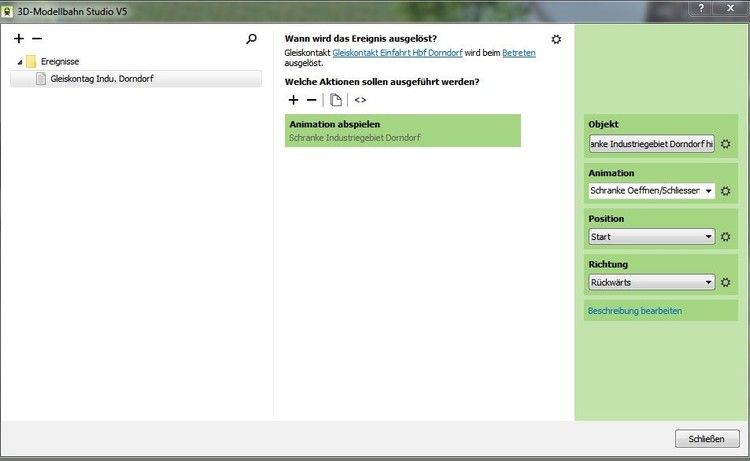Click the gear next to the Animation dropdown
Image resolution: width=750 pixels, height=461 pixels.
pos(726,191)
